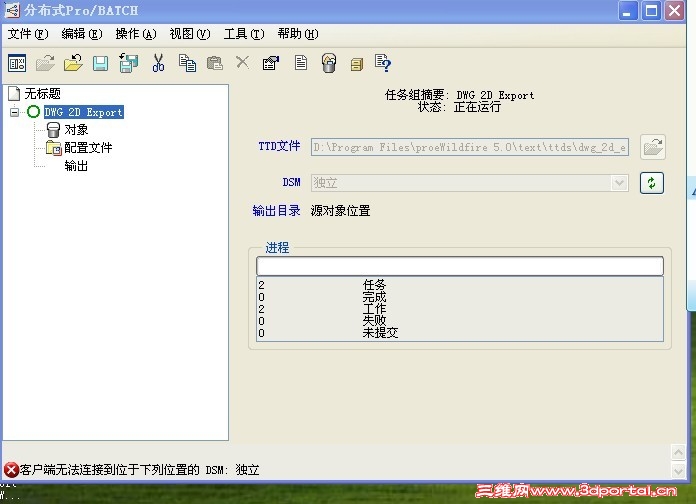
Task: Click the new task group toolbar icon
Action: [17, 63]
